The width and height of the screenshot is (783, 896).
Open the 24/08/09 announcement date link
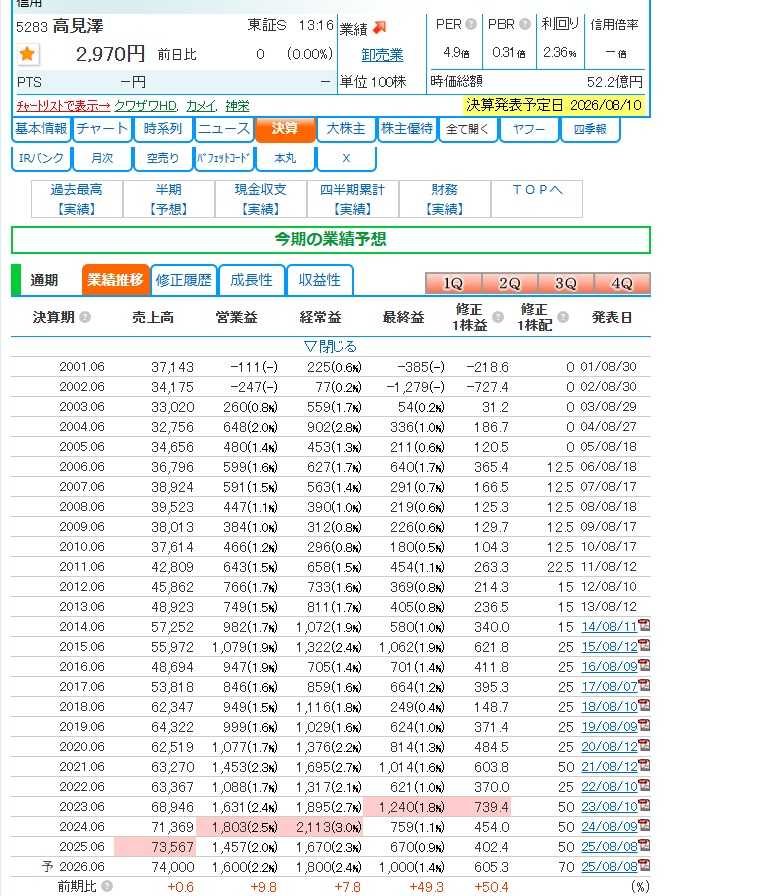[x=609, y=827]
